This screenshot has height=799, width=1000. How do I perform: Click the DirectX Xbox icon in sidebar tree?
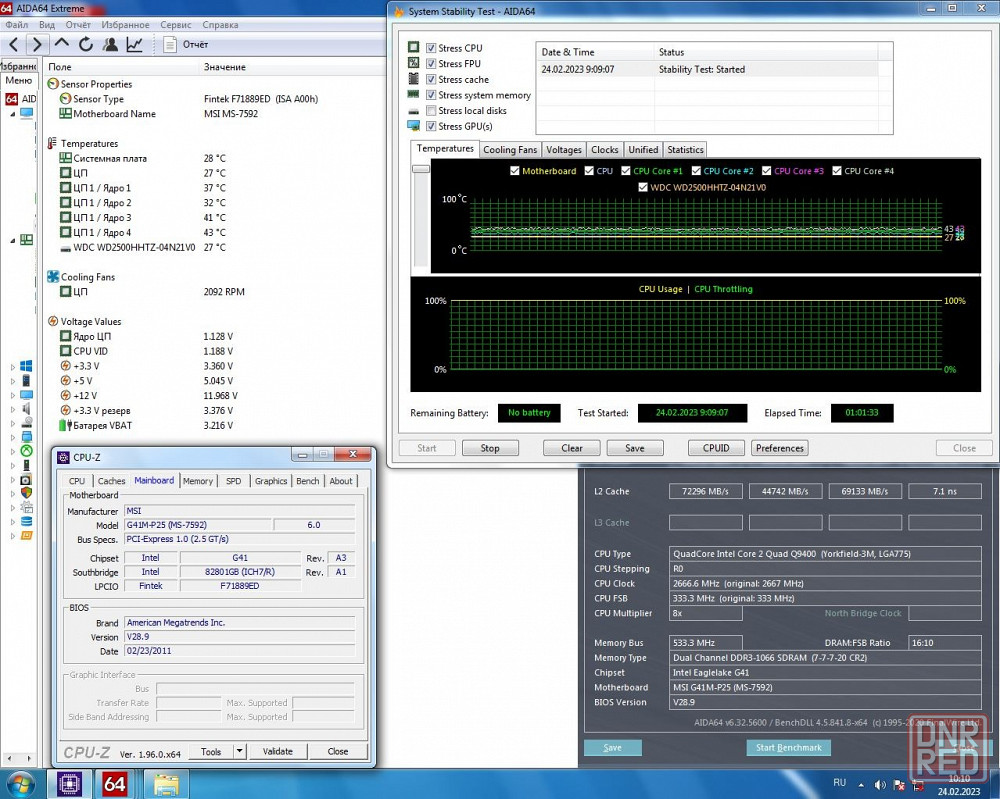pos(26,451)
